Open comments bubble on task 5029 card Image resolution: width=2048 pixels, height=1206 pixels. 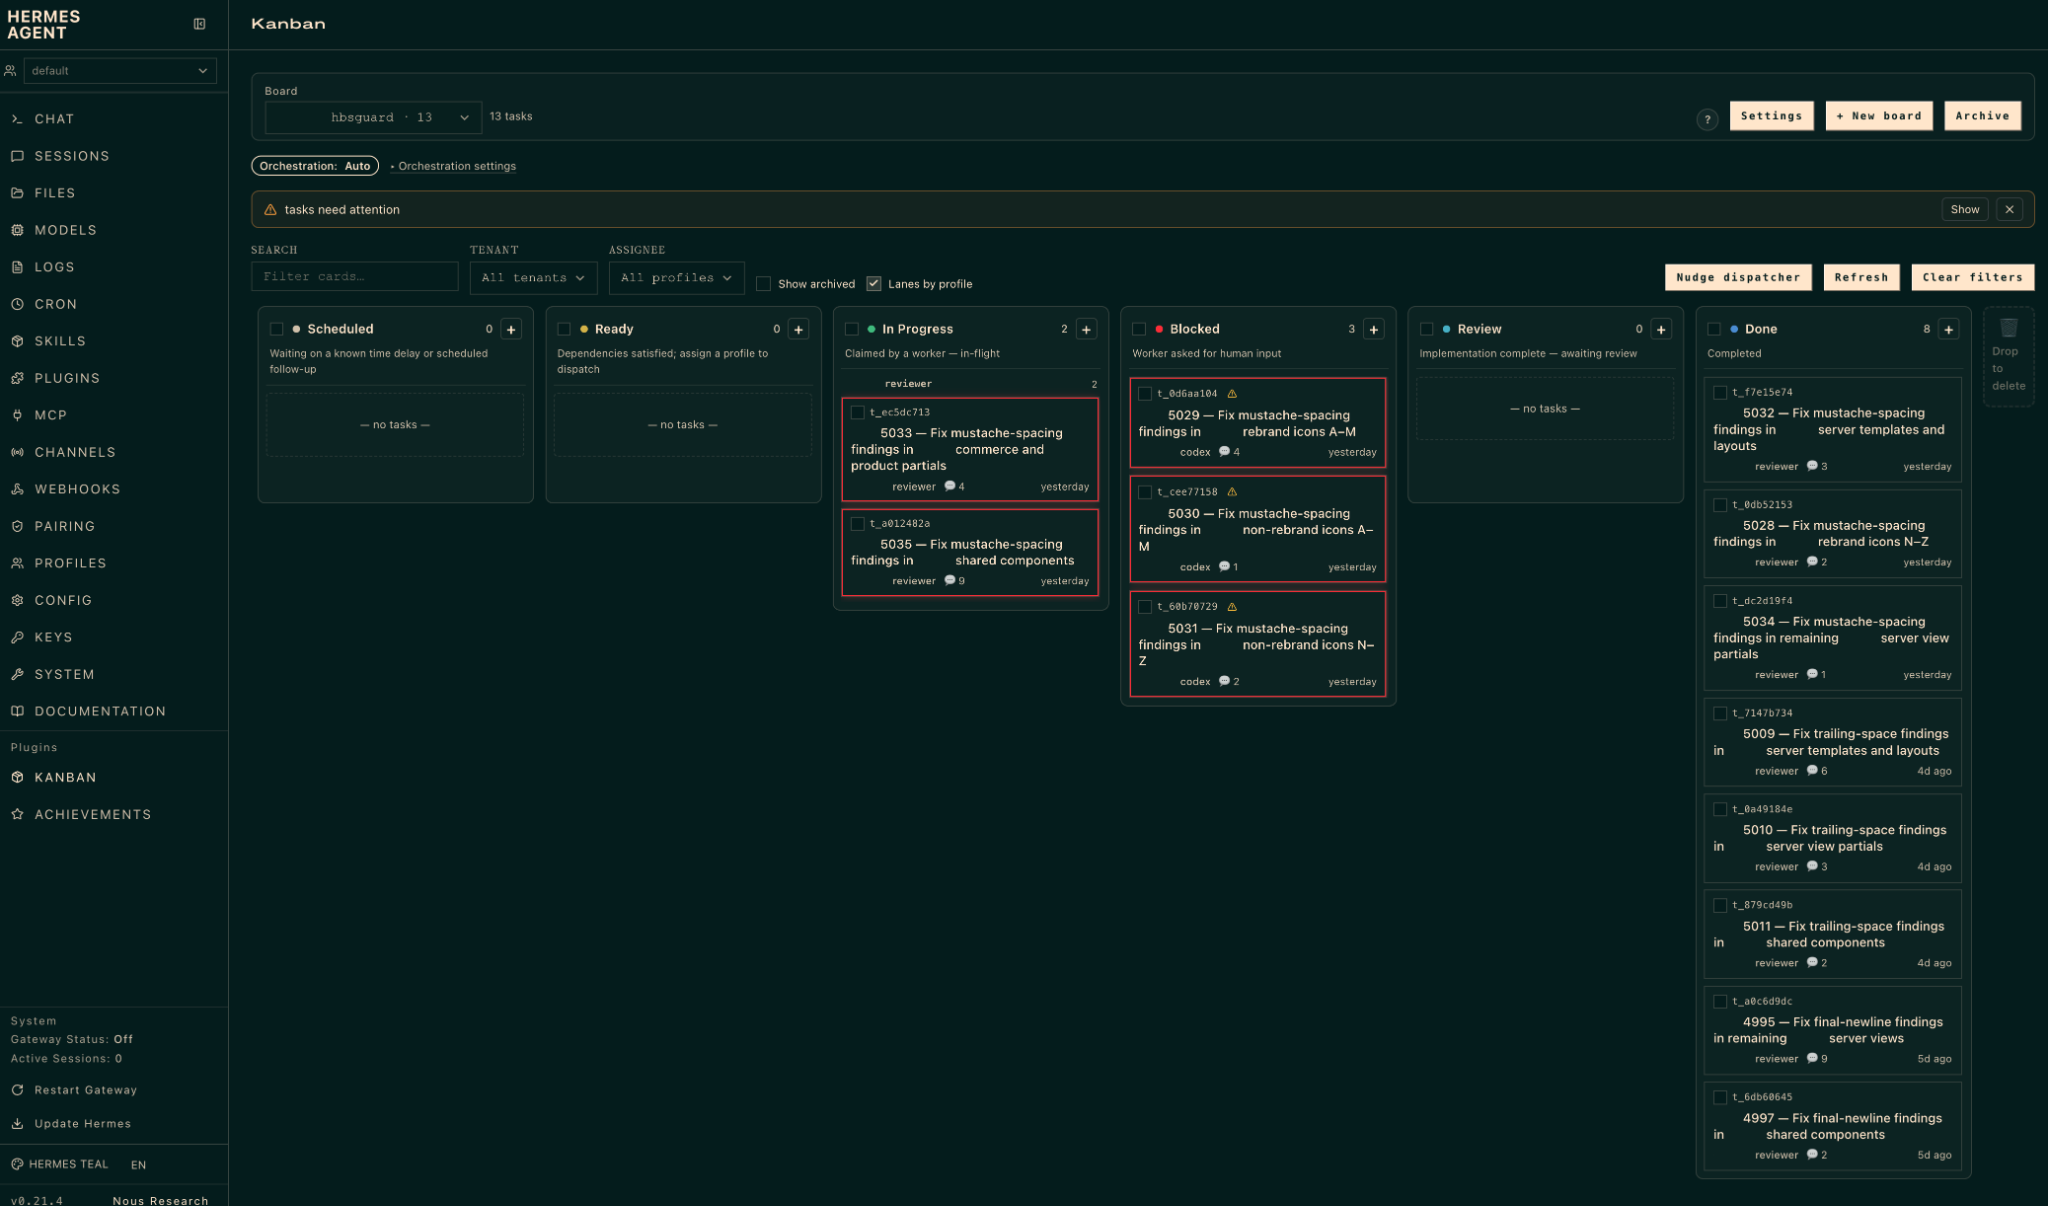(1224, 452)
